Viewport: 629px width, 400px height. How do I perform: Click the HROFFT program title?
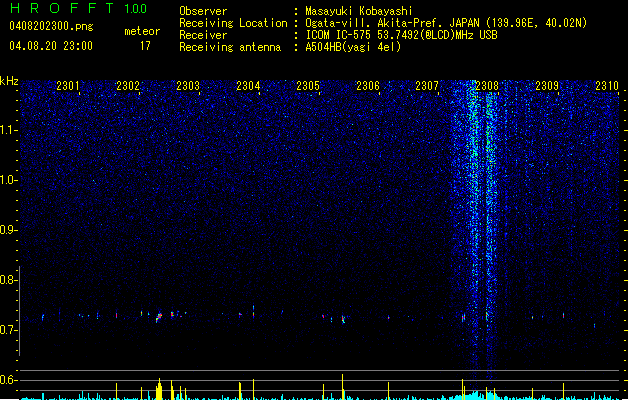(62, 8)
